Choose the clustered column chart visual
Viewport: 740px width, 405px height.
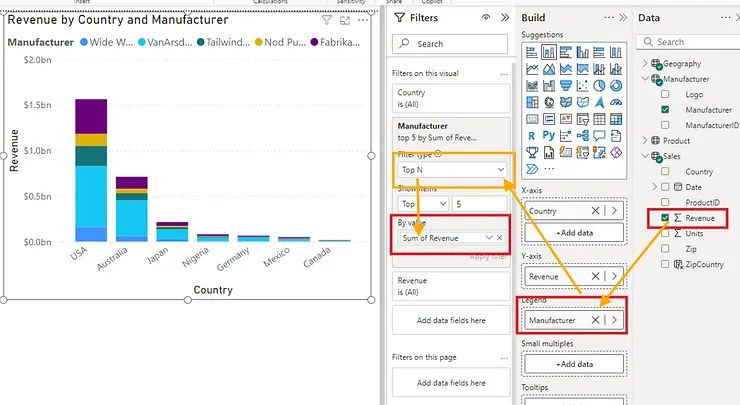(582, 52)
